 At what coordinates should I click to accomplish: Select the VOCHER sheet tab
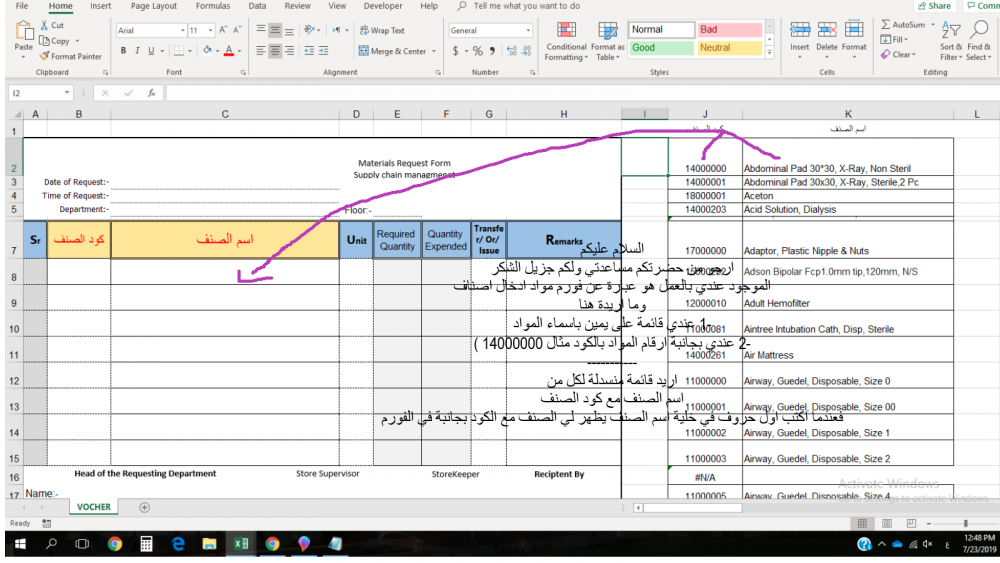[x=94, y=507]
